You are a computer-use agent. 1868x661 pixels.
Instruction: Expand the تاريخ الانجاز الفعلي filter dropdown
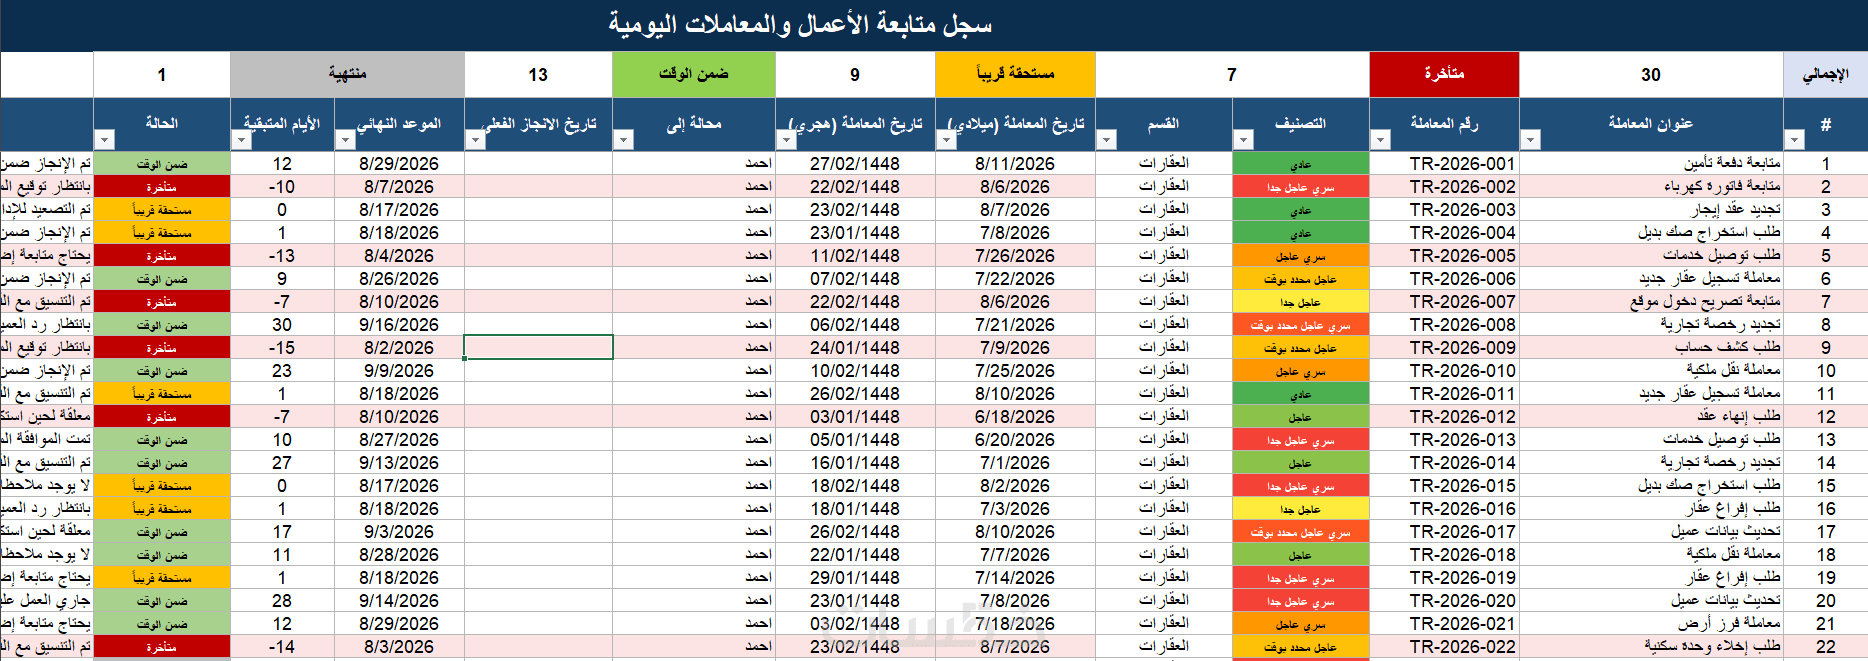(476, 140)
